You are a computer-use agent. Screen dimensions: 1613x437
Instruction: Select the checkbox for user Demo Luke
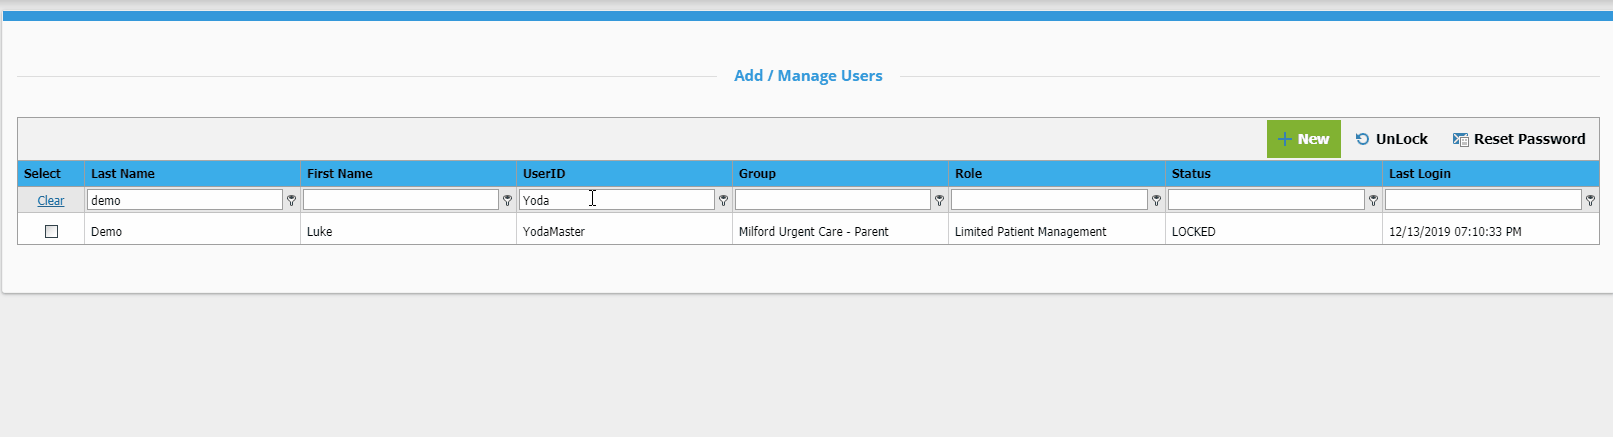(51, 231)
